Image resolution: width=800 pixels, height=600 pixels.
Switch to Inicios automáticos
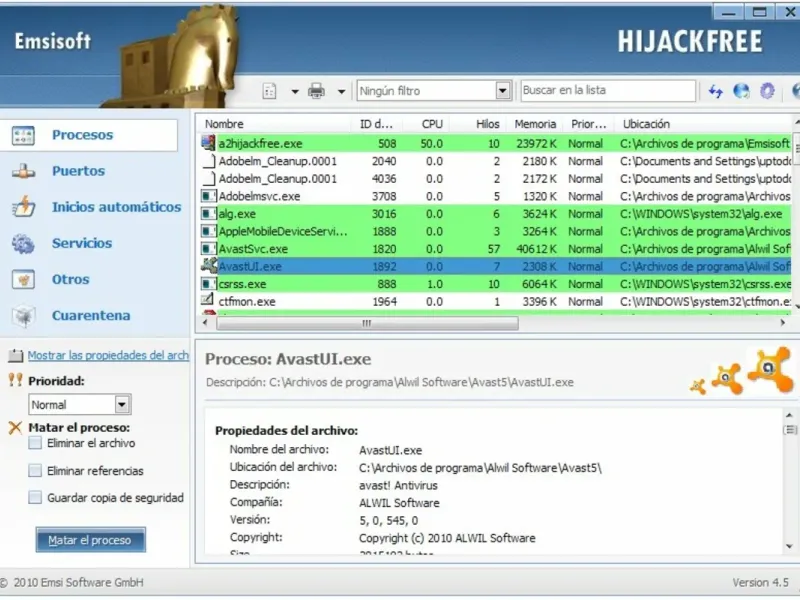pos(116,207)
